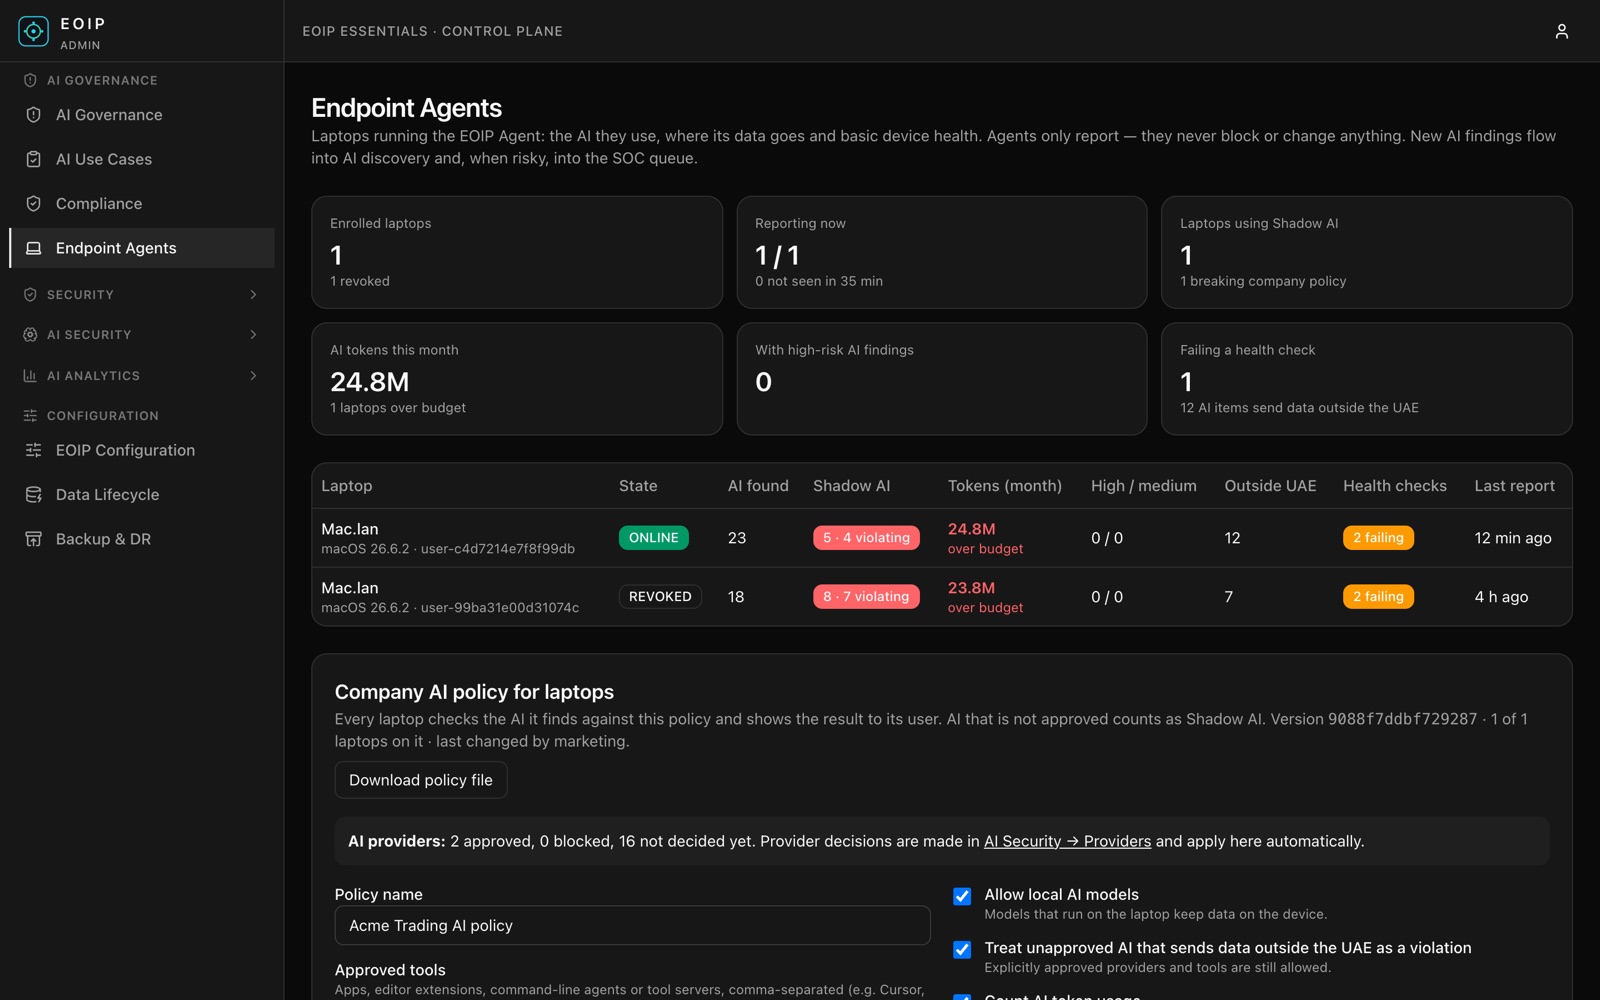Toggle Treat unapproved AI outside UAE as violation
The image size is (1600, 1000).
[962, 949]
